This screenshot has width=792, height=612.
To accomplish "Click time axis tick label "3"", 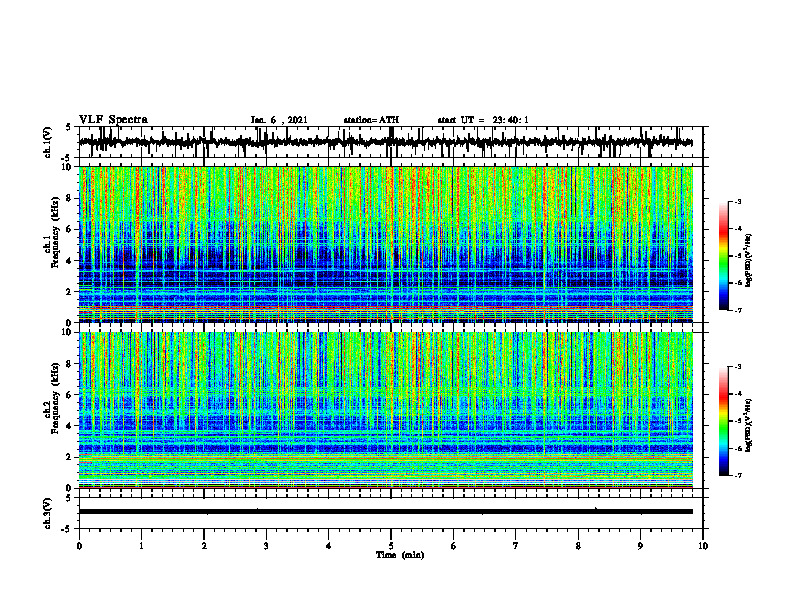I will pyautogui.click(x=266, y=546).
